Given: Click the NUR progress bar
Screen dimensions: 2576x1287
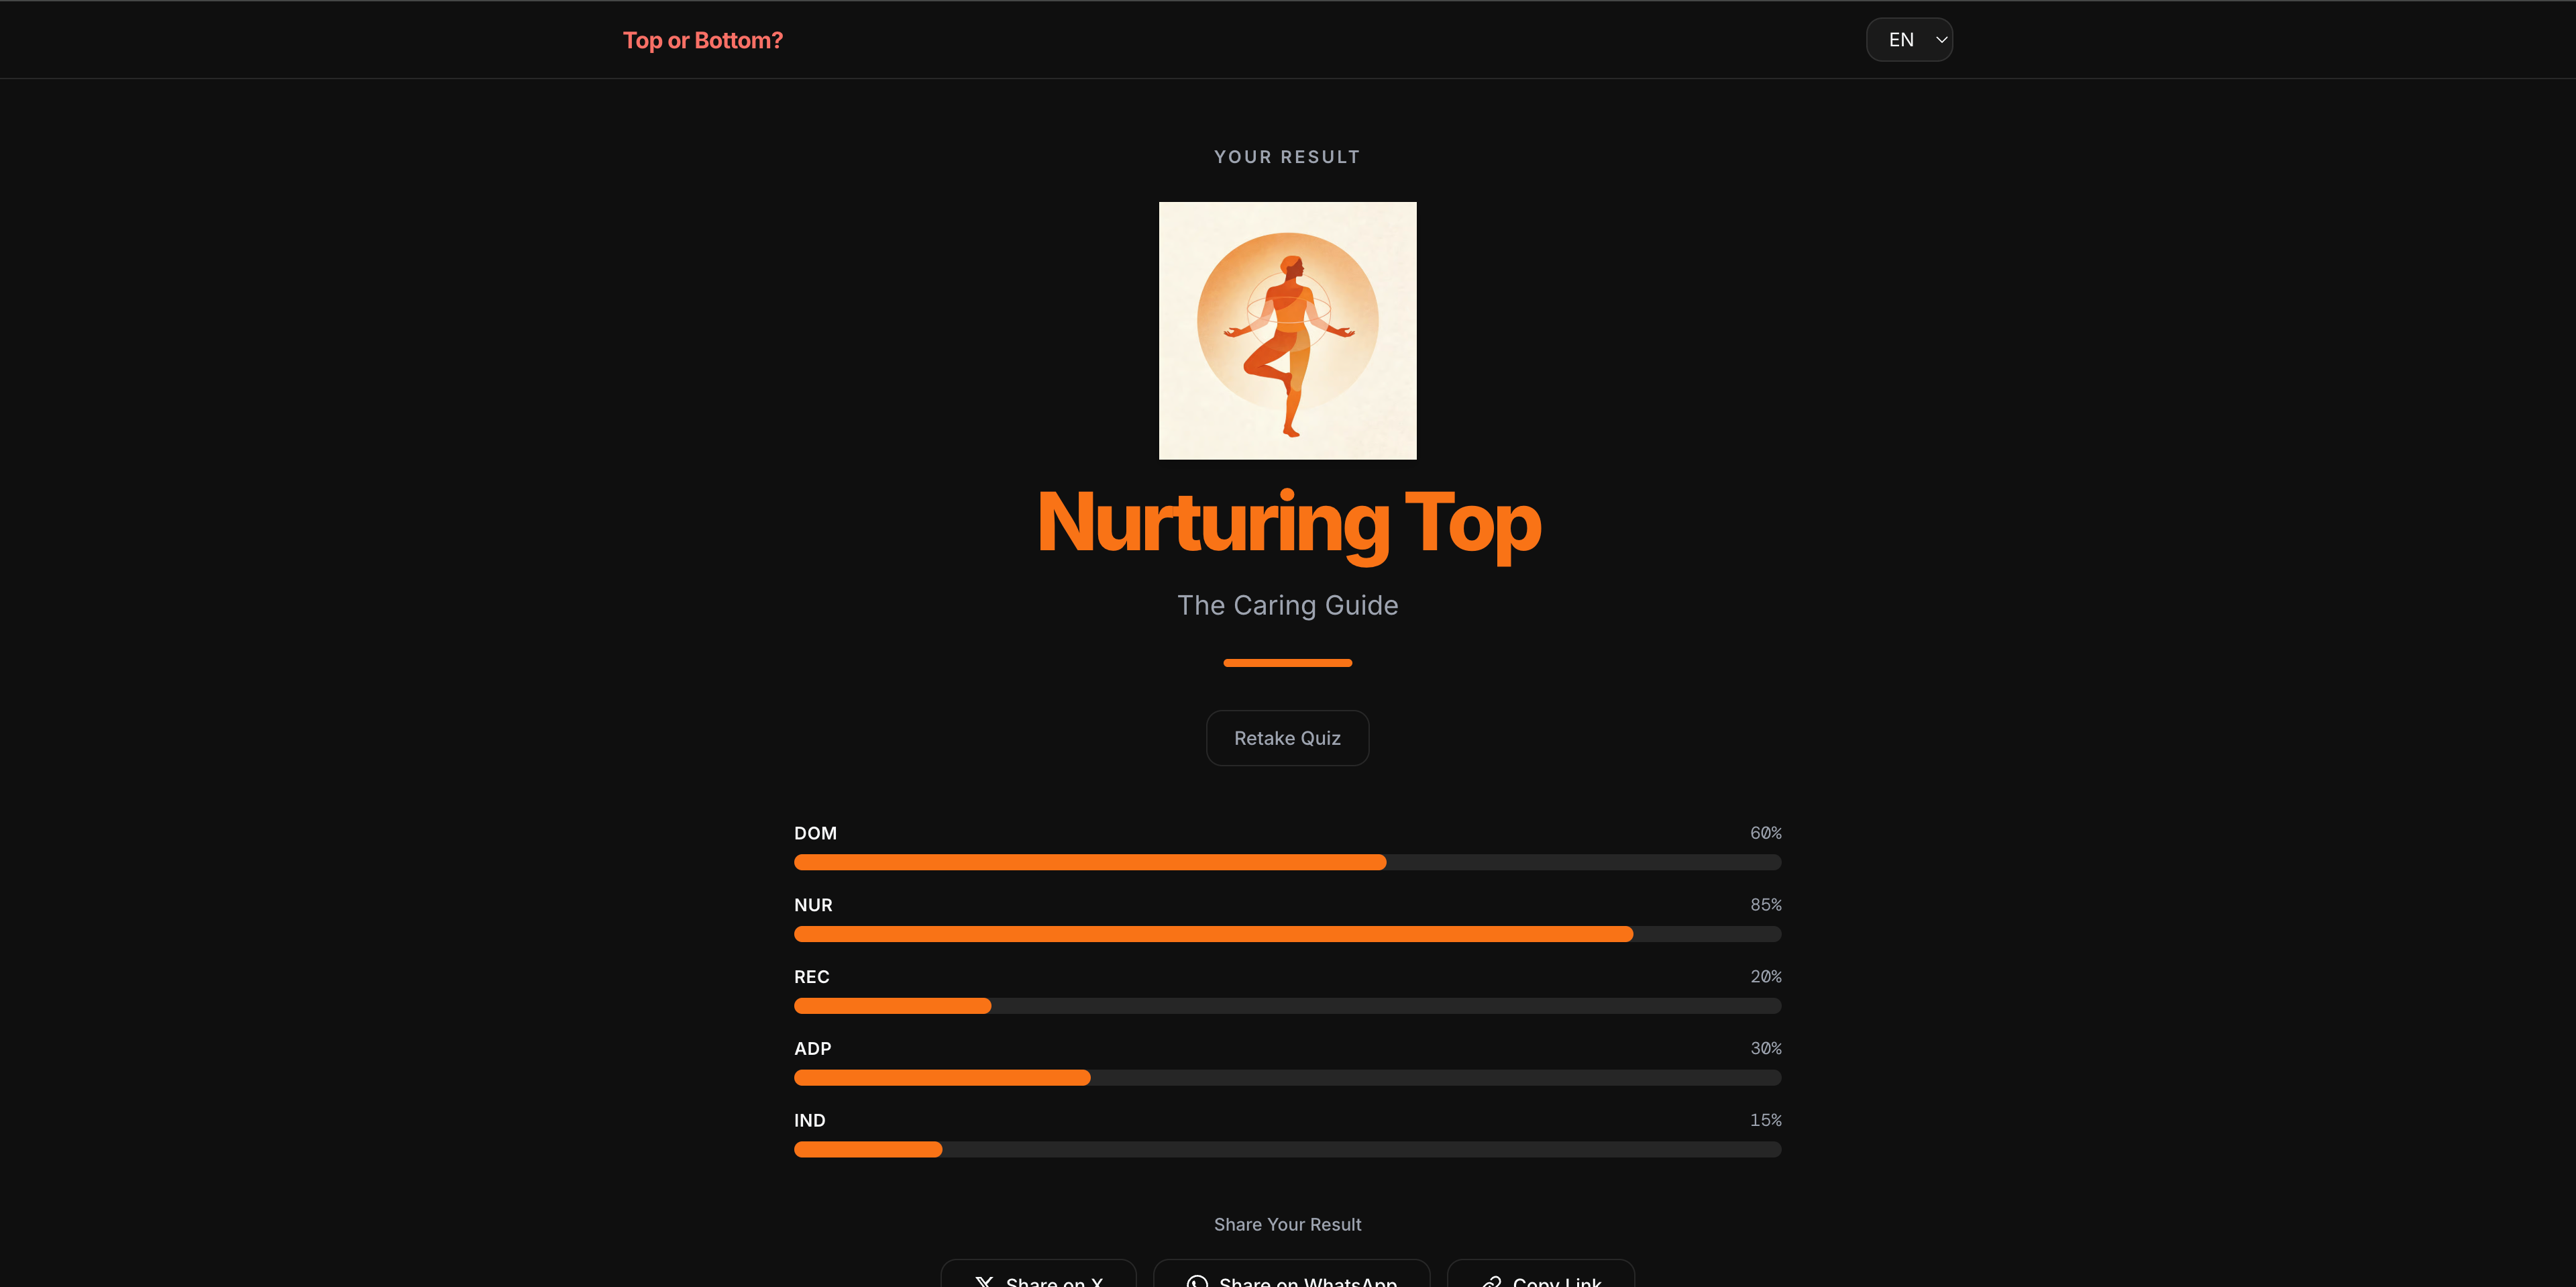Looking at the screenshot, I should [x=1287, y=934].
